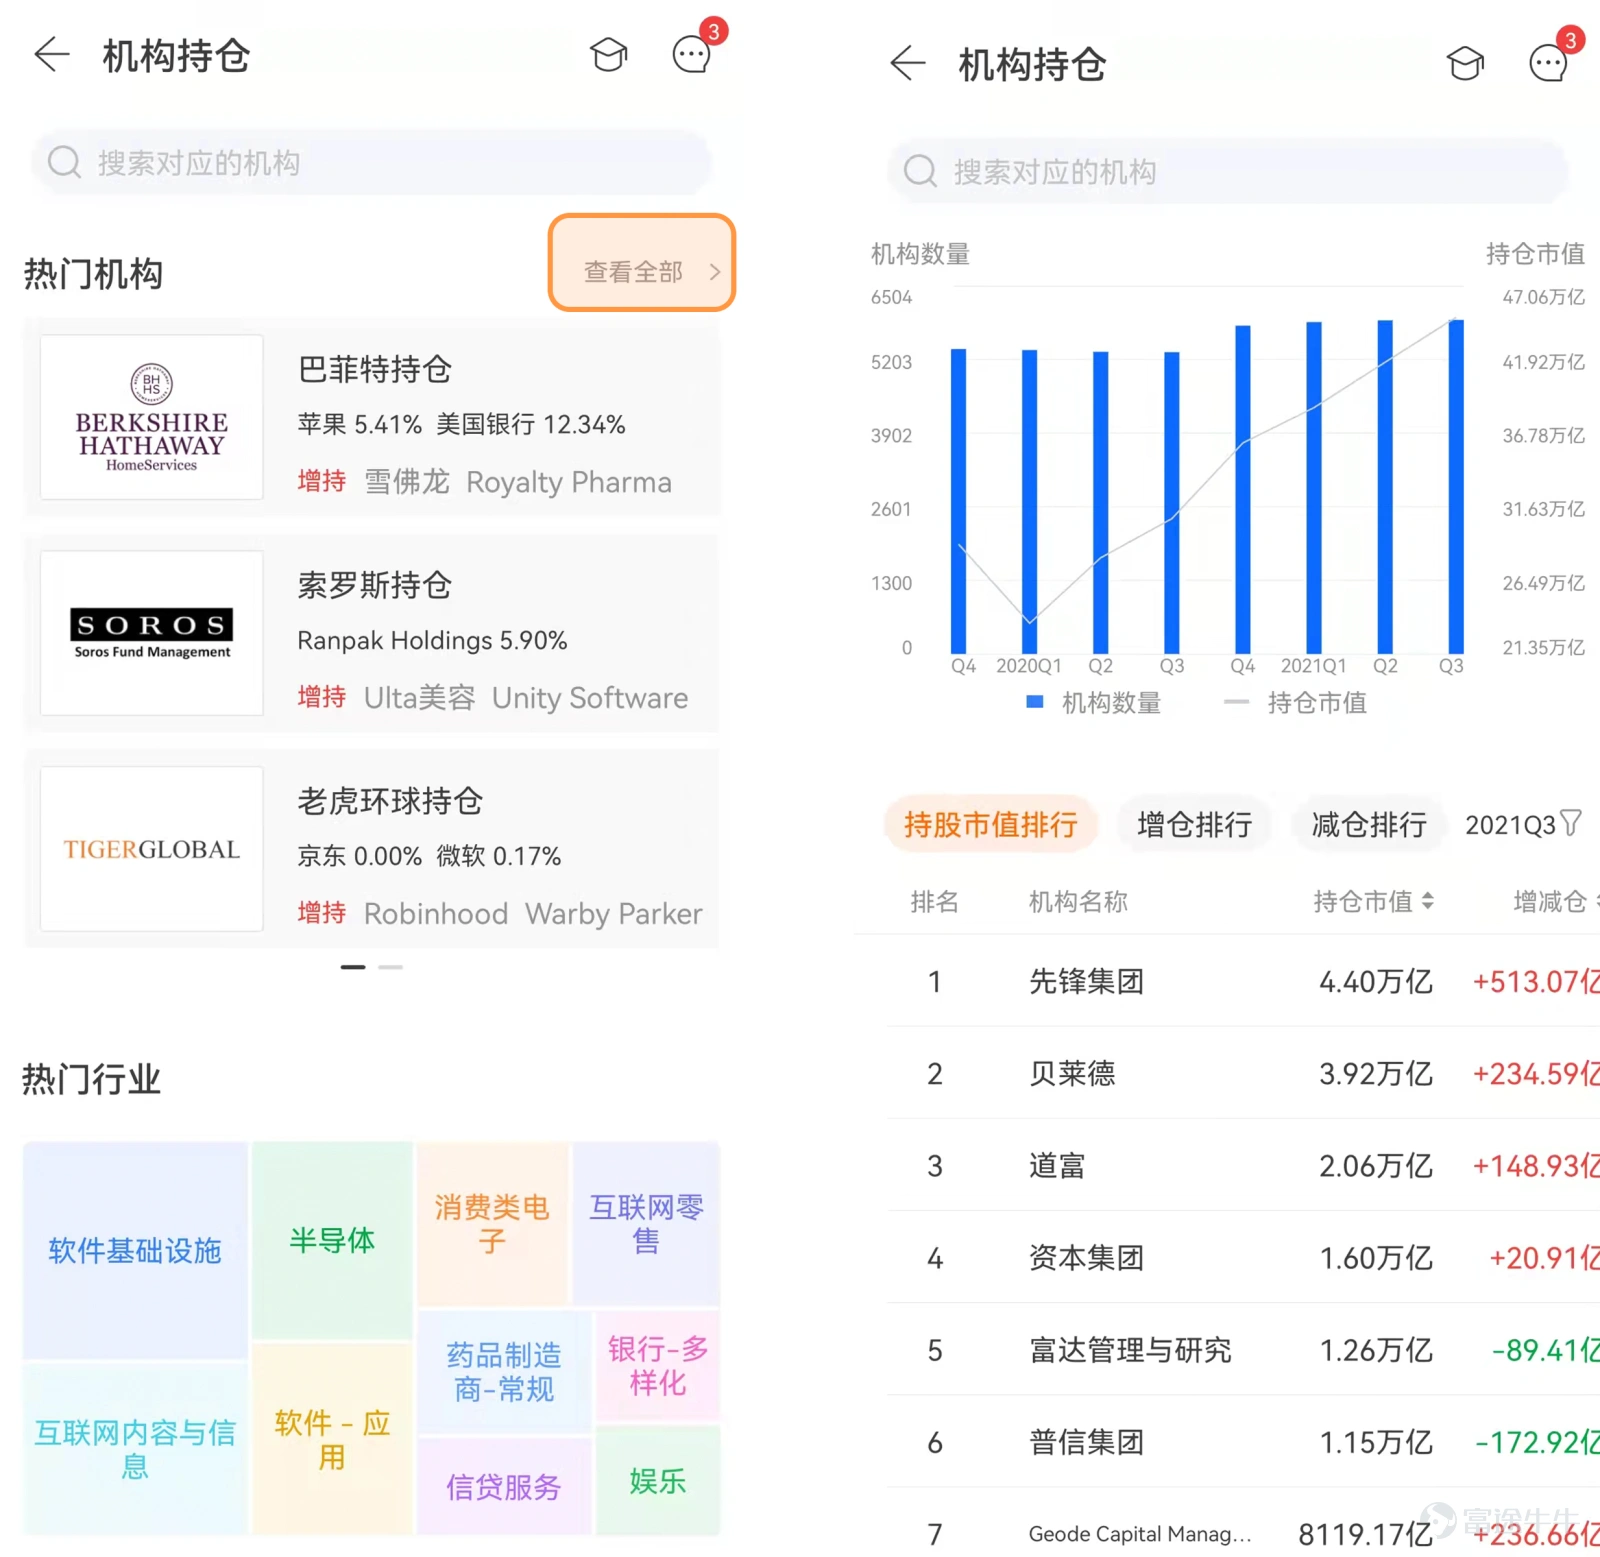Switch to 减仓排行 tab
Viewport: 1600px width, 1557px height.
coord(1369,824)
